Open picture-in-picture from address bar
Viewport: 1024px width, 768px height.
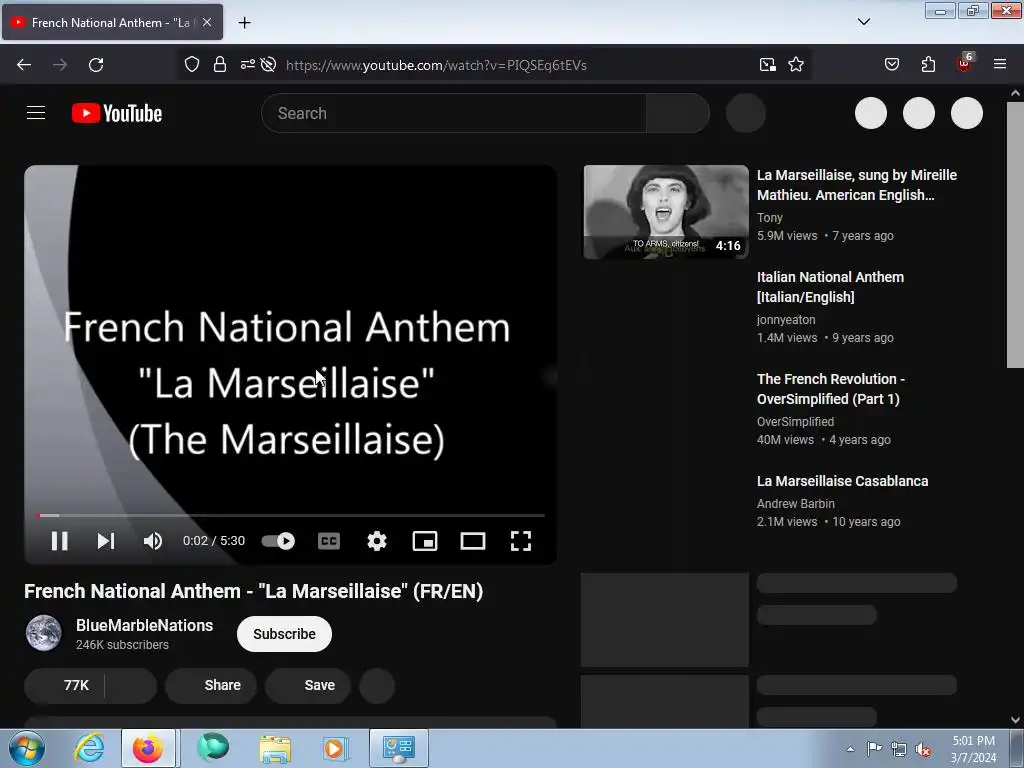(x=767, y=65)
